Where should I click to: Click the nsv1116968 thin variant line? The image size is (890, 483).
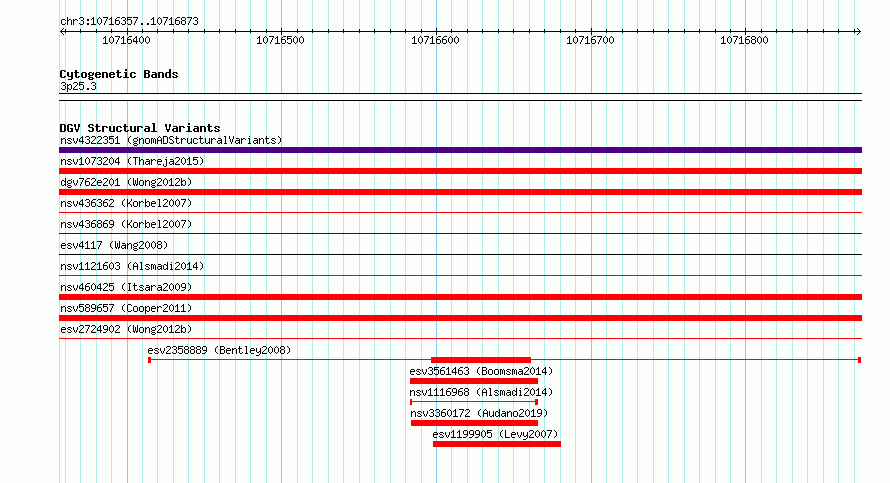[x=474, y=402]
